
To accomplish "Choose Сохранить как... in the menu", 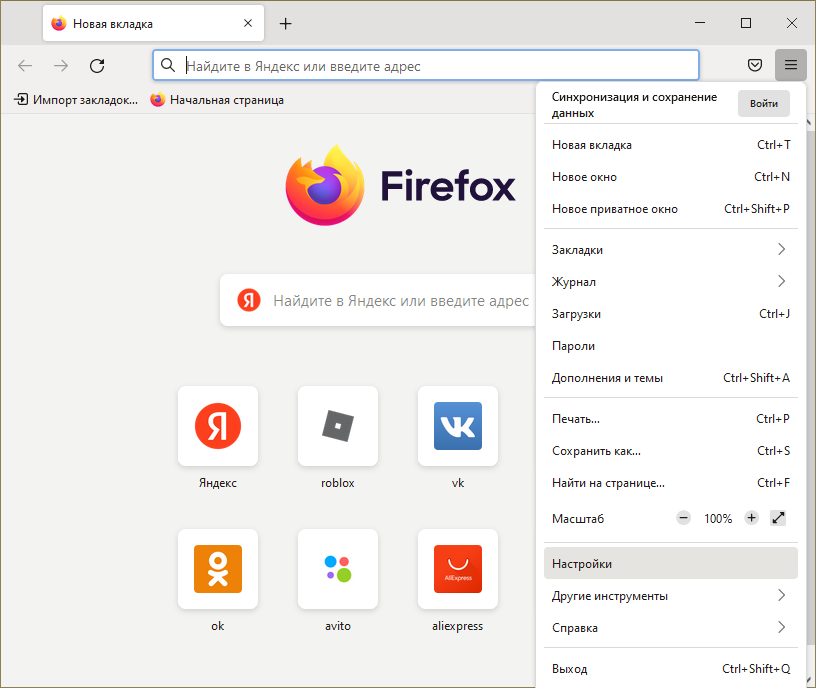I will point(671,451).
